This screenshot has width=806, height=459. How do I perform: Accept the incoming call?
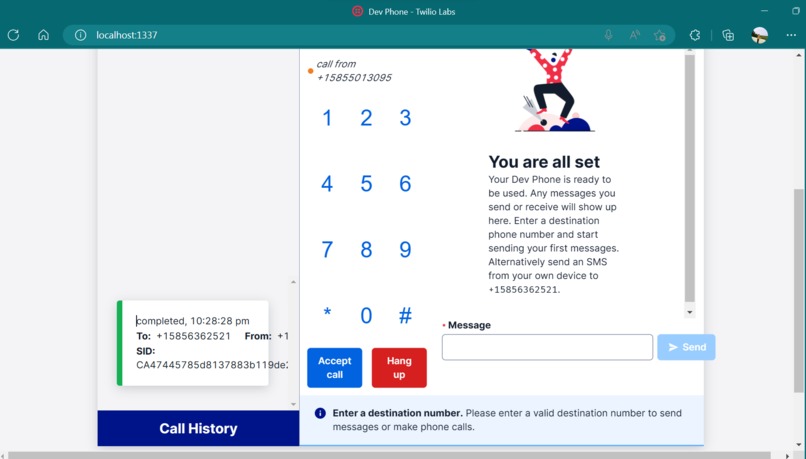[x=335, y=368]
